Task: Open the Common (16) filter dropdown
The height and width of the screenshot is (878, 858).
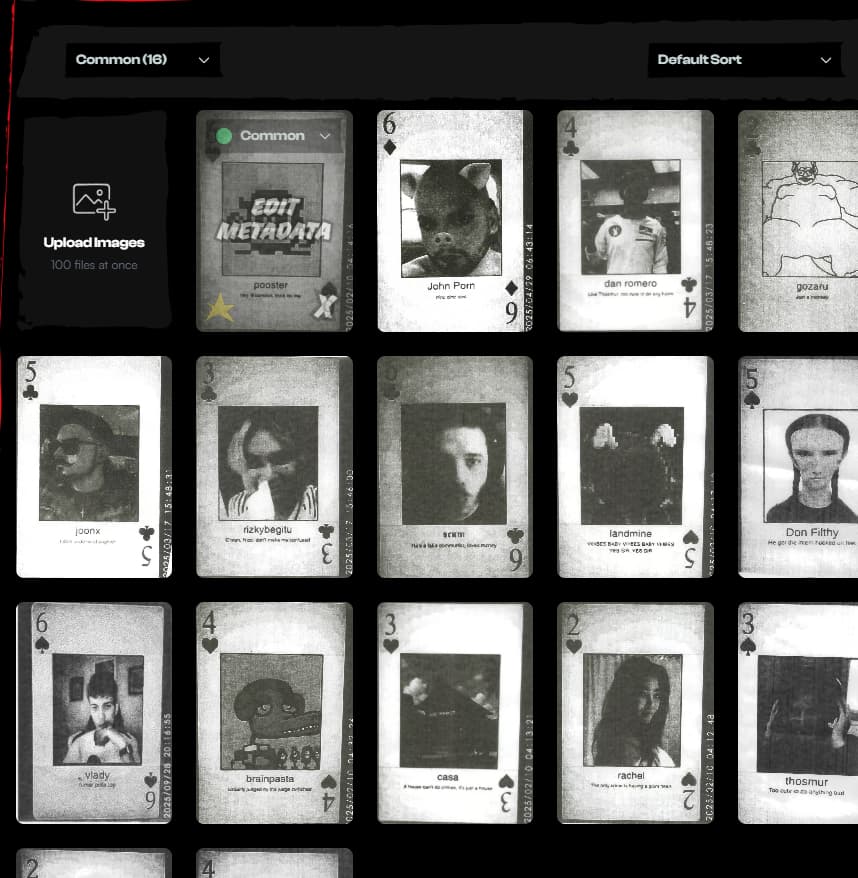Action: 145,59
